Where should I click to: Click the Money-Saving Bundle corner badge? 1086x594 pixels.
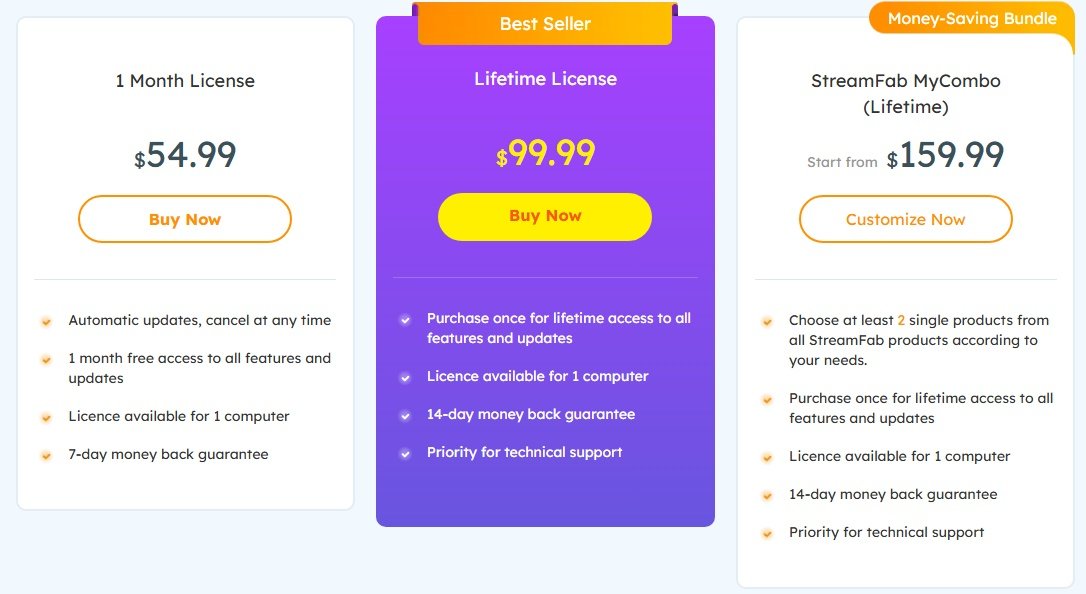click(971, 19)
